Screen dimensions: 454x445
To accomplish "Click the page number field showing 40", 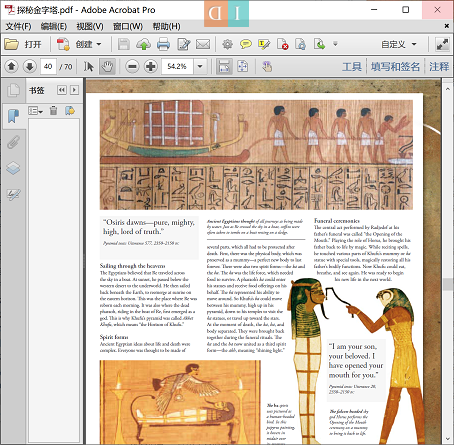I will [x=48, y=67].
